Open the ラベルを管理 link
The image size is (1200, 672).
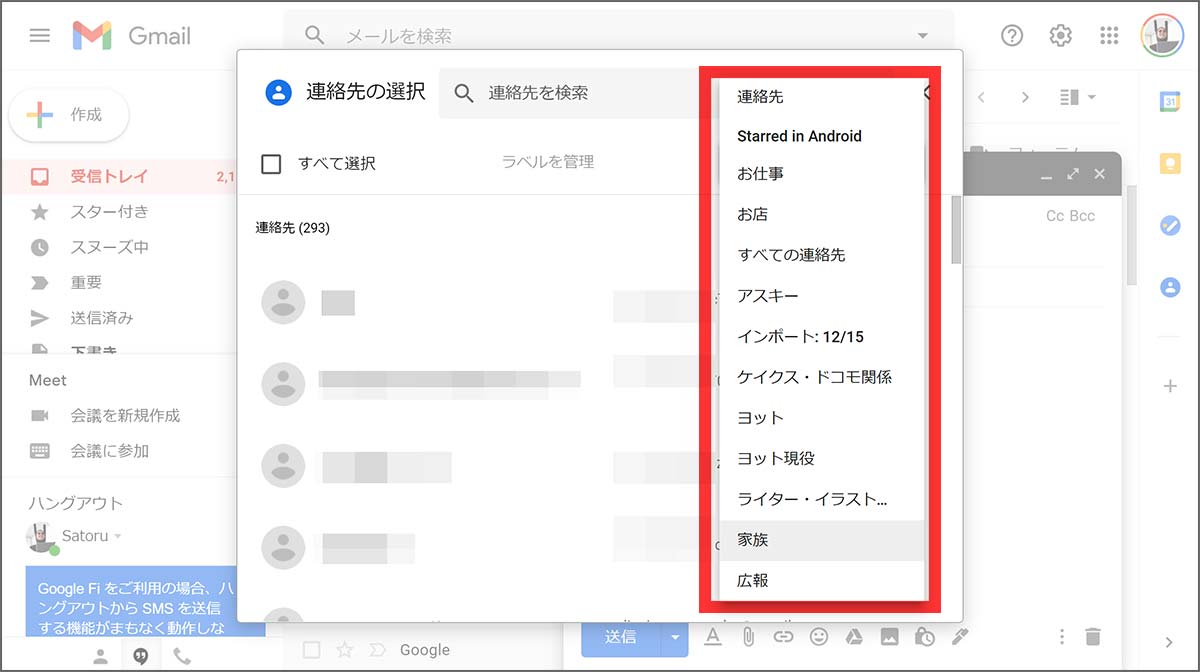coord(547,160)
